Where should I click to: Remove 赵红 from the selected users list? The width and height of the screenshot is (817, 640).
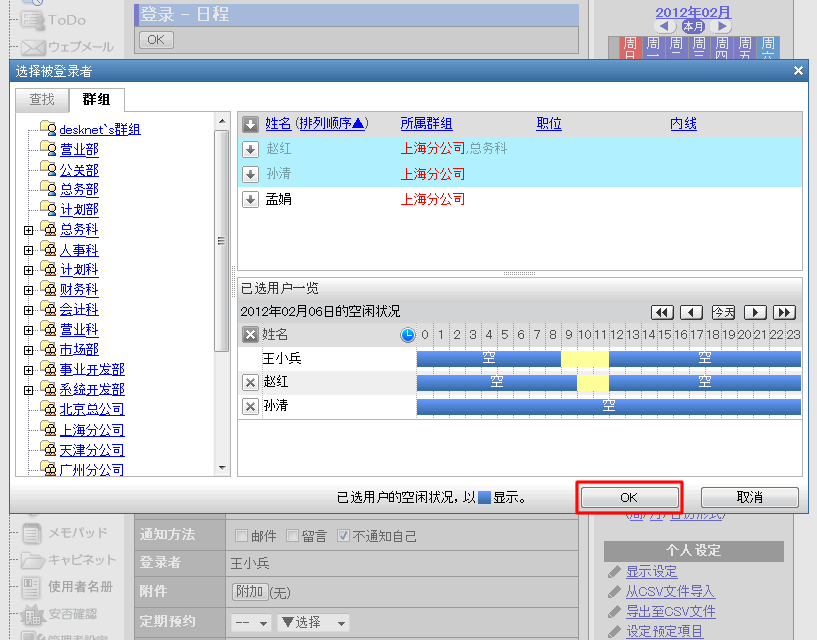pyautogui.click(x=250, y=382)
